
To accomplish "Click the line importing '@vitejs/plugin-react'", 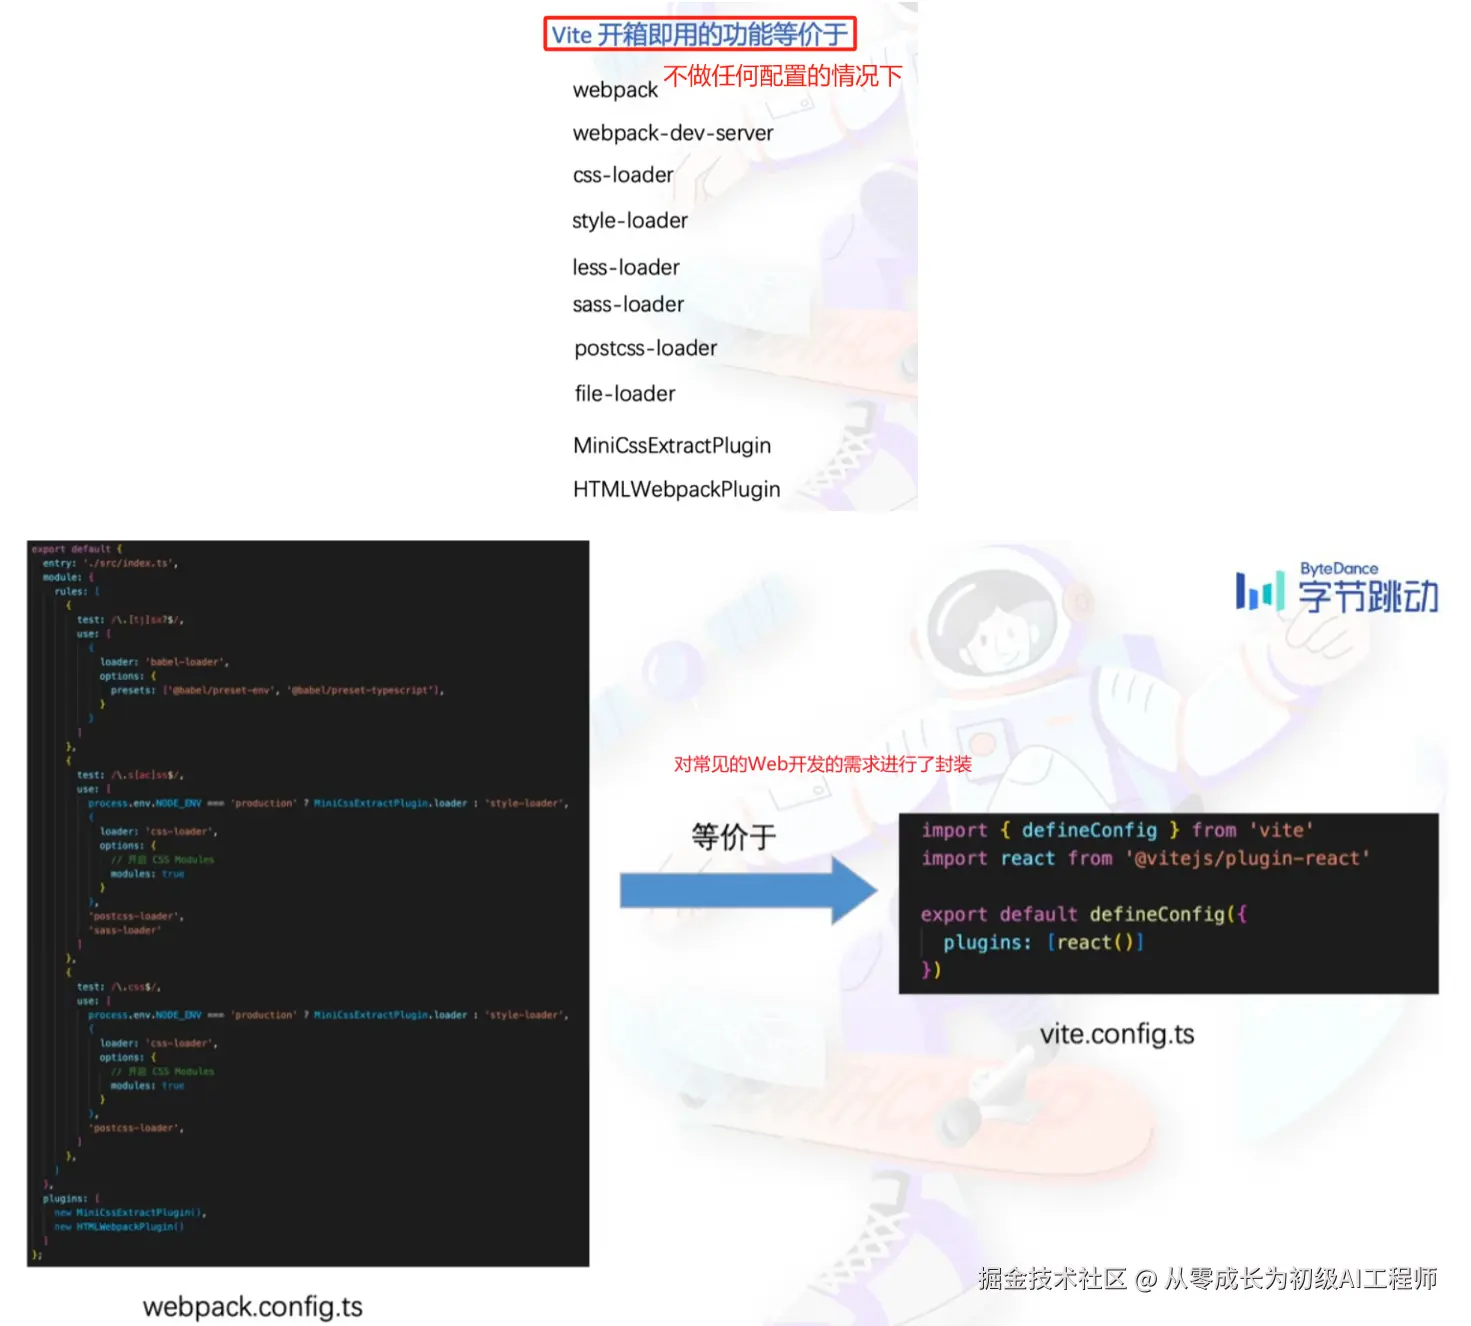I will tap(1145, 858).
